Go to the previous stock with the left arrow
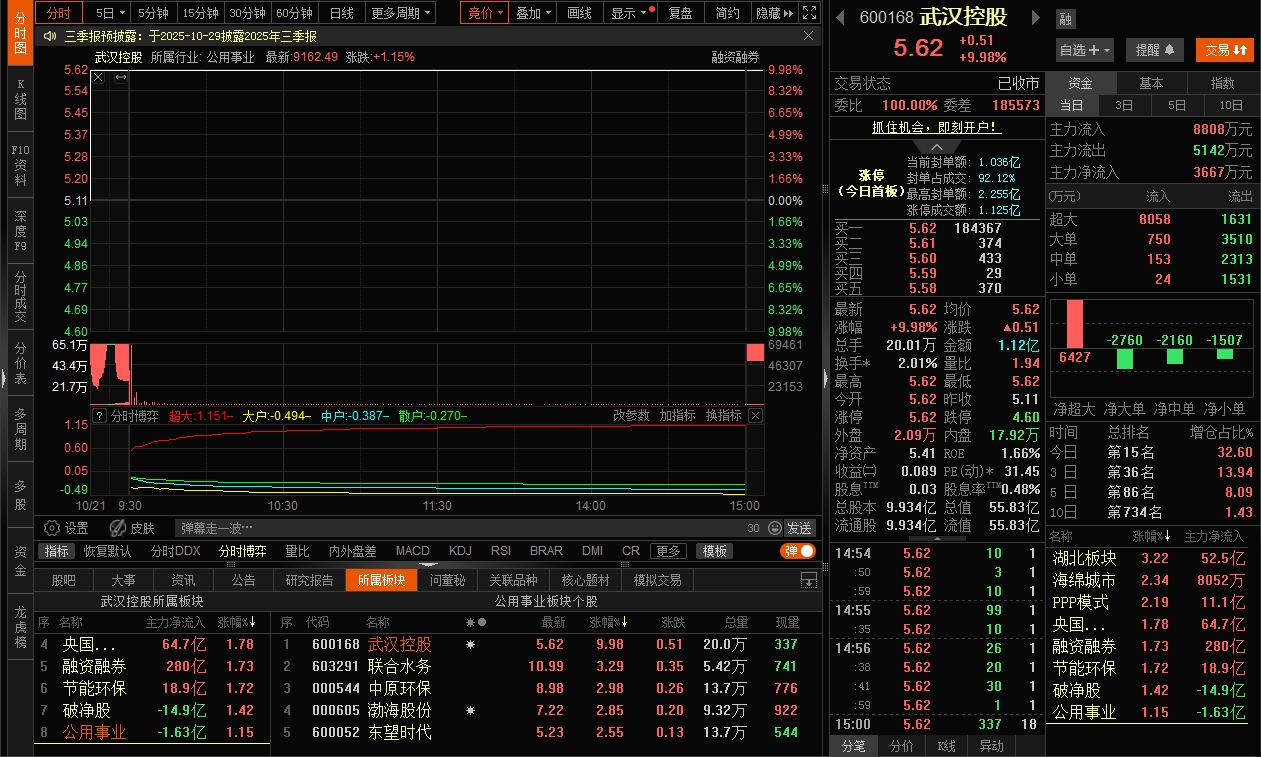 (840, 17)
